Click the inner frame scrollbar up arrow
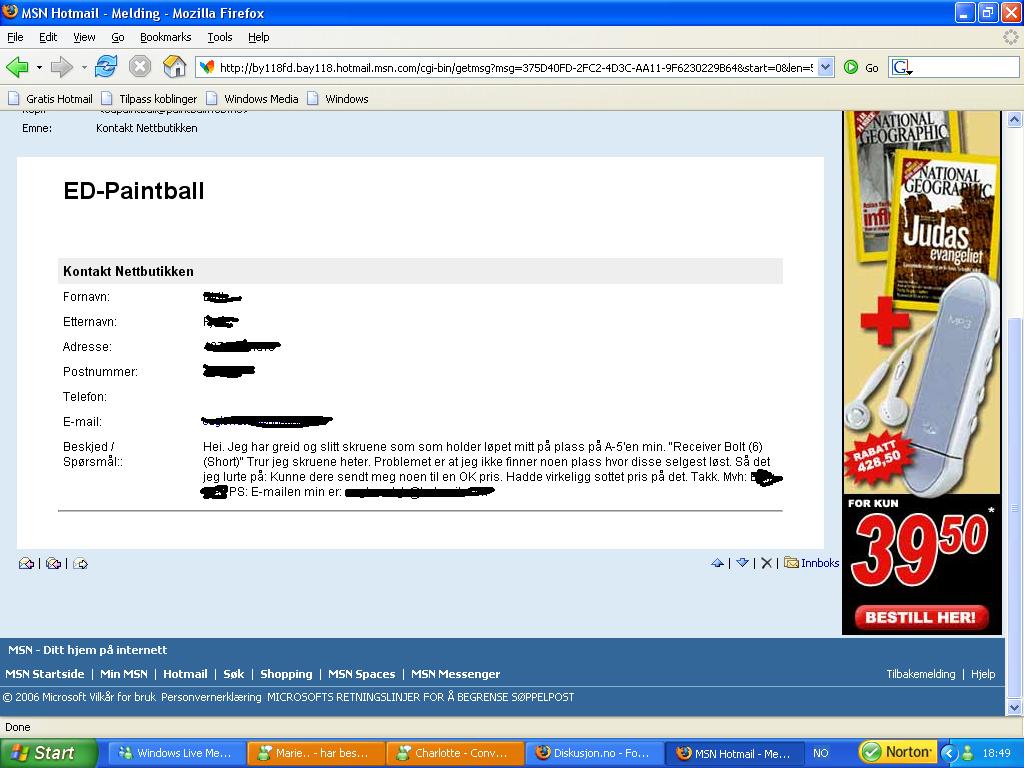 coord(1014,120)
